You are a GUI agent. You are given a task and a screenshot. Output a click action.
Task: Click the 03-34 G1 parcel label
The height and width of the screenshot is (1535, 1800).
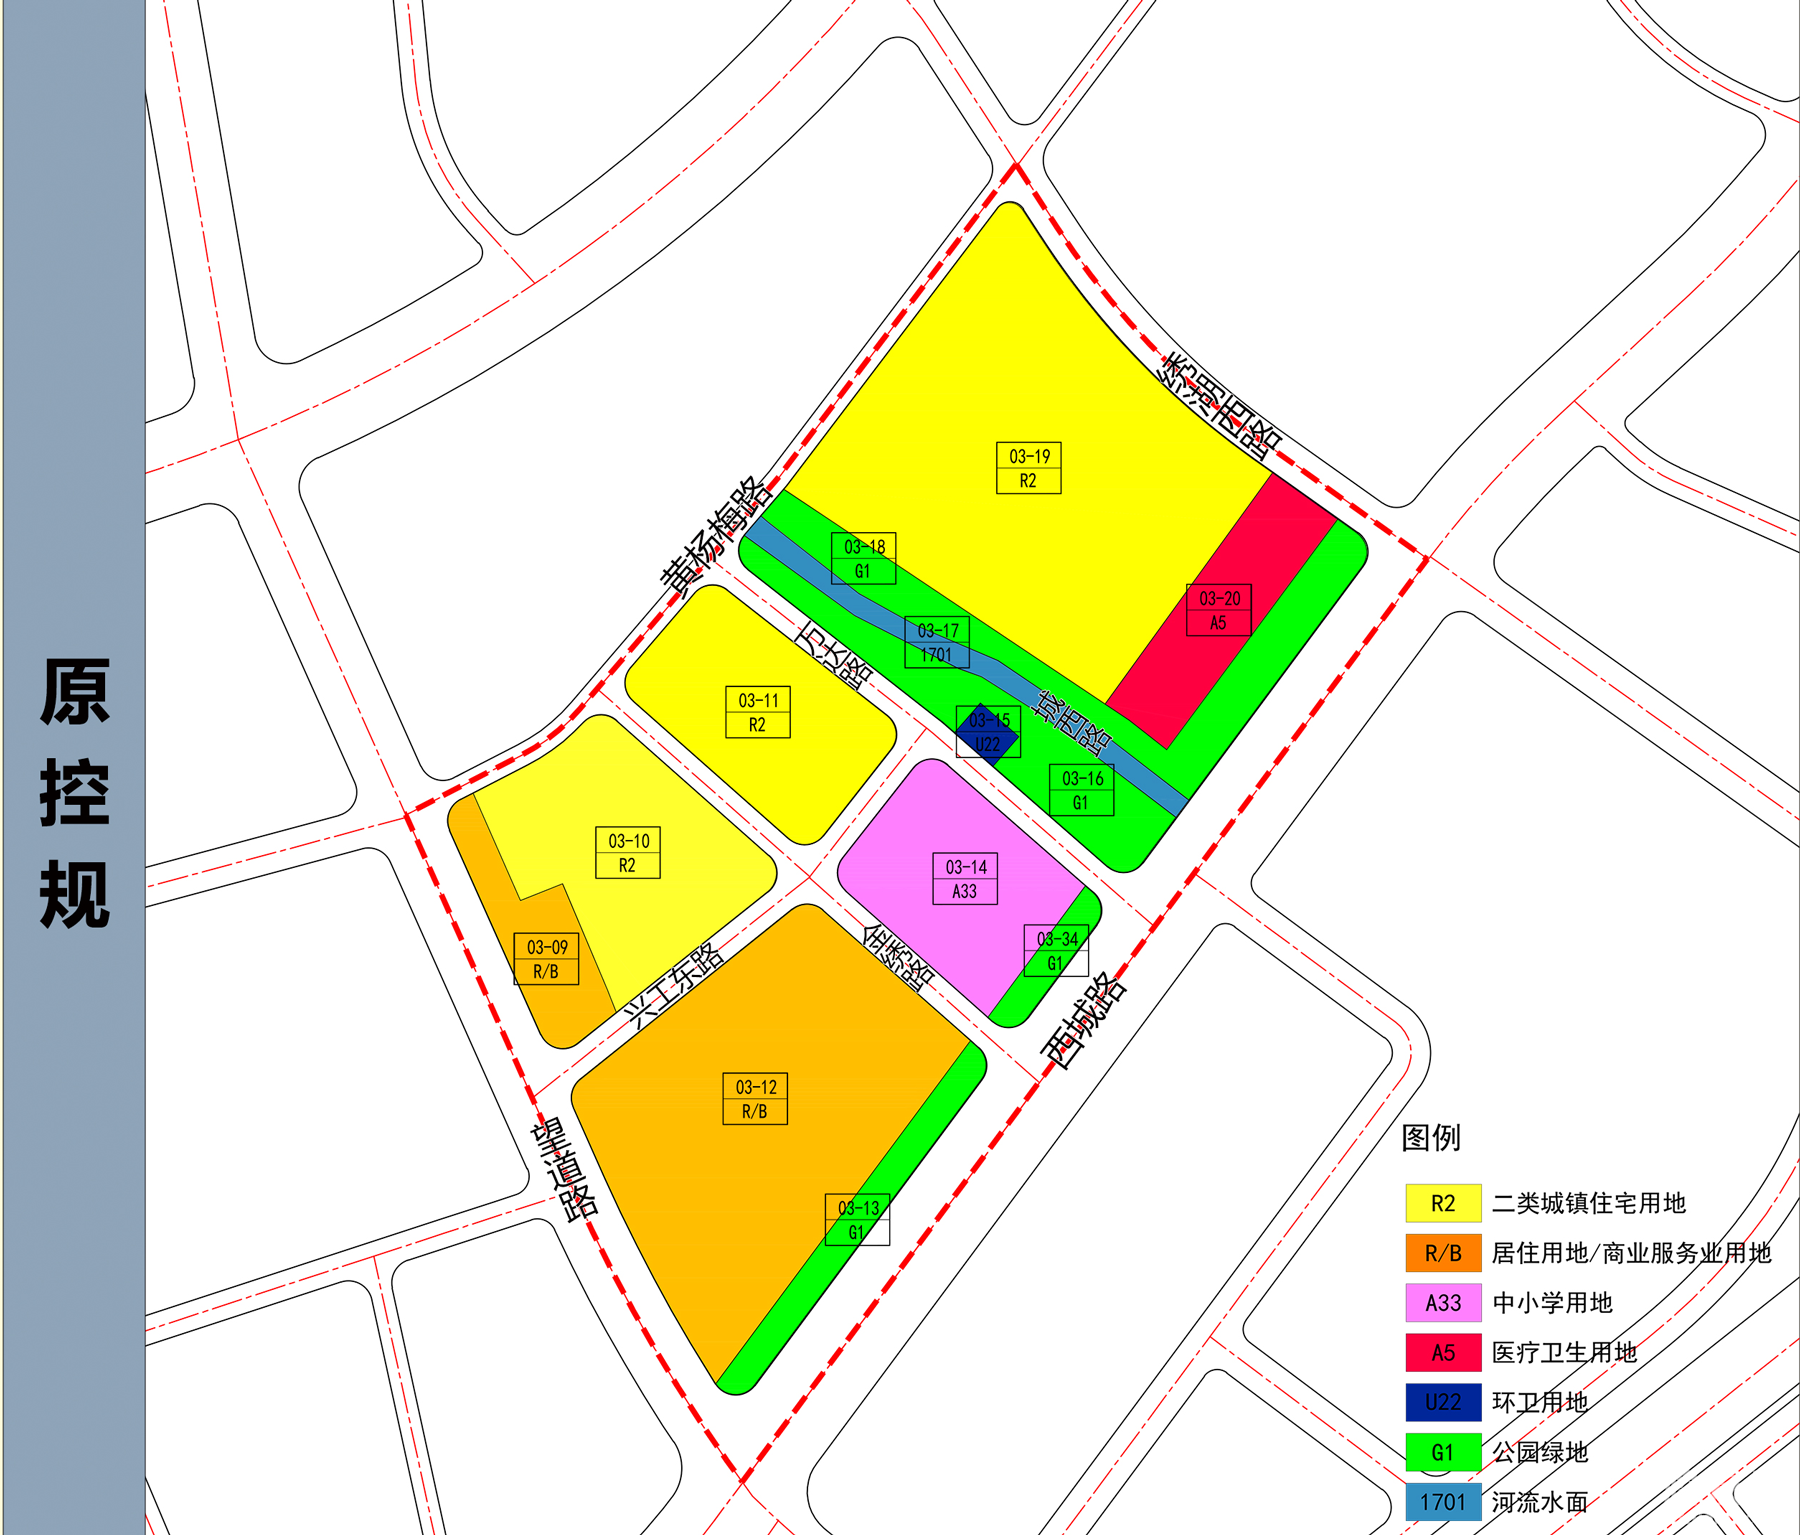click(1056, 951)
